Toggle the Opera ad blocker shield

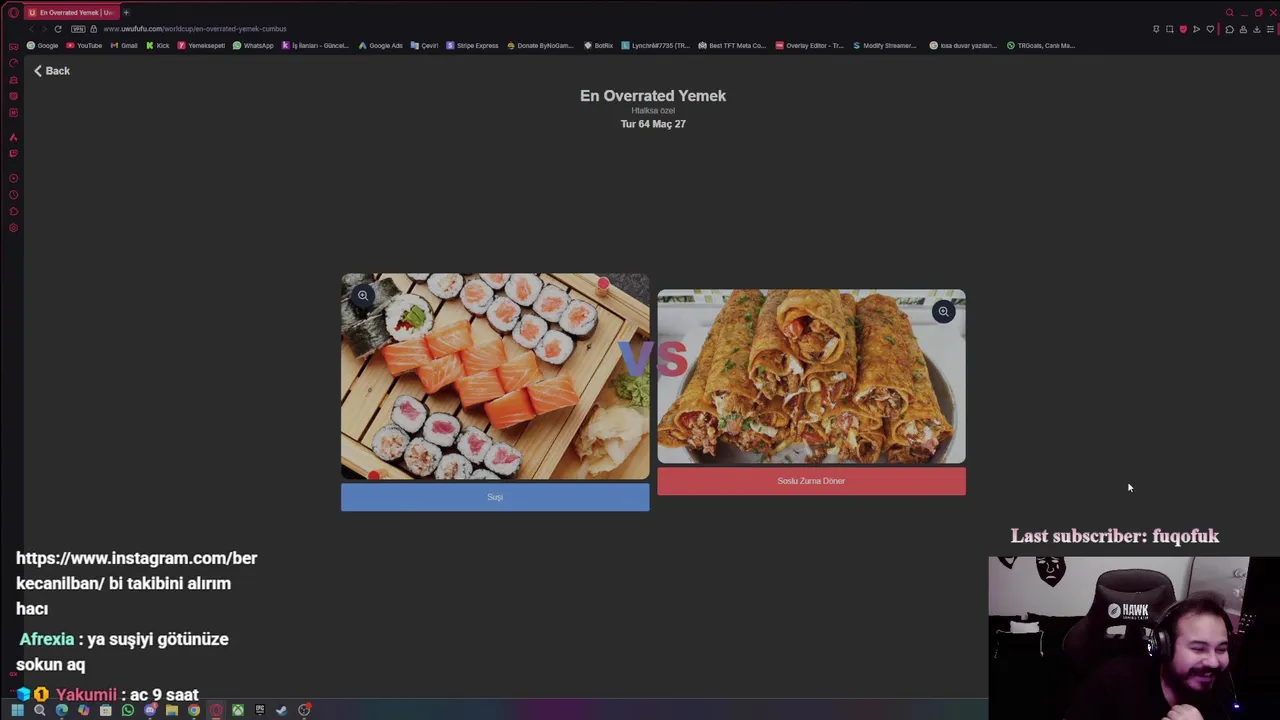tap(1183, 29)
